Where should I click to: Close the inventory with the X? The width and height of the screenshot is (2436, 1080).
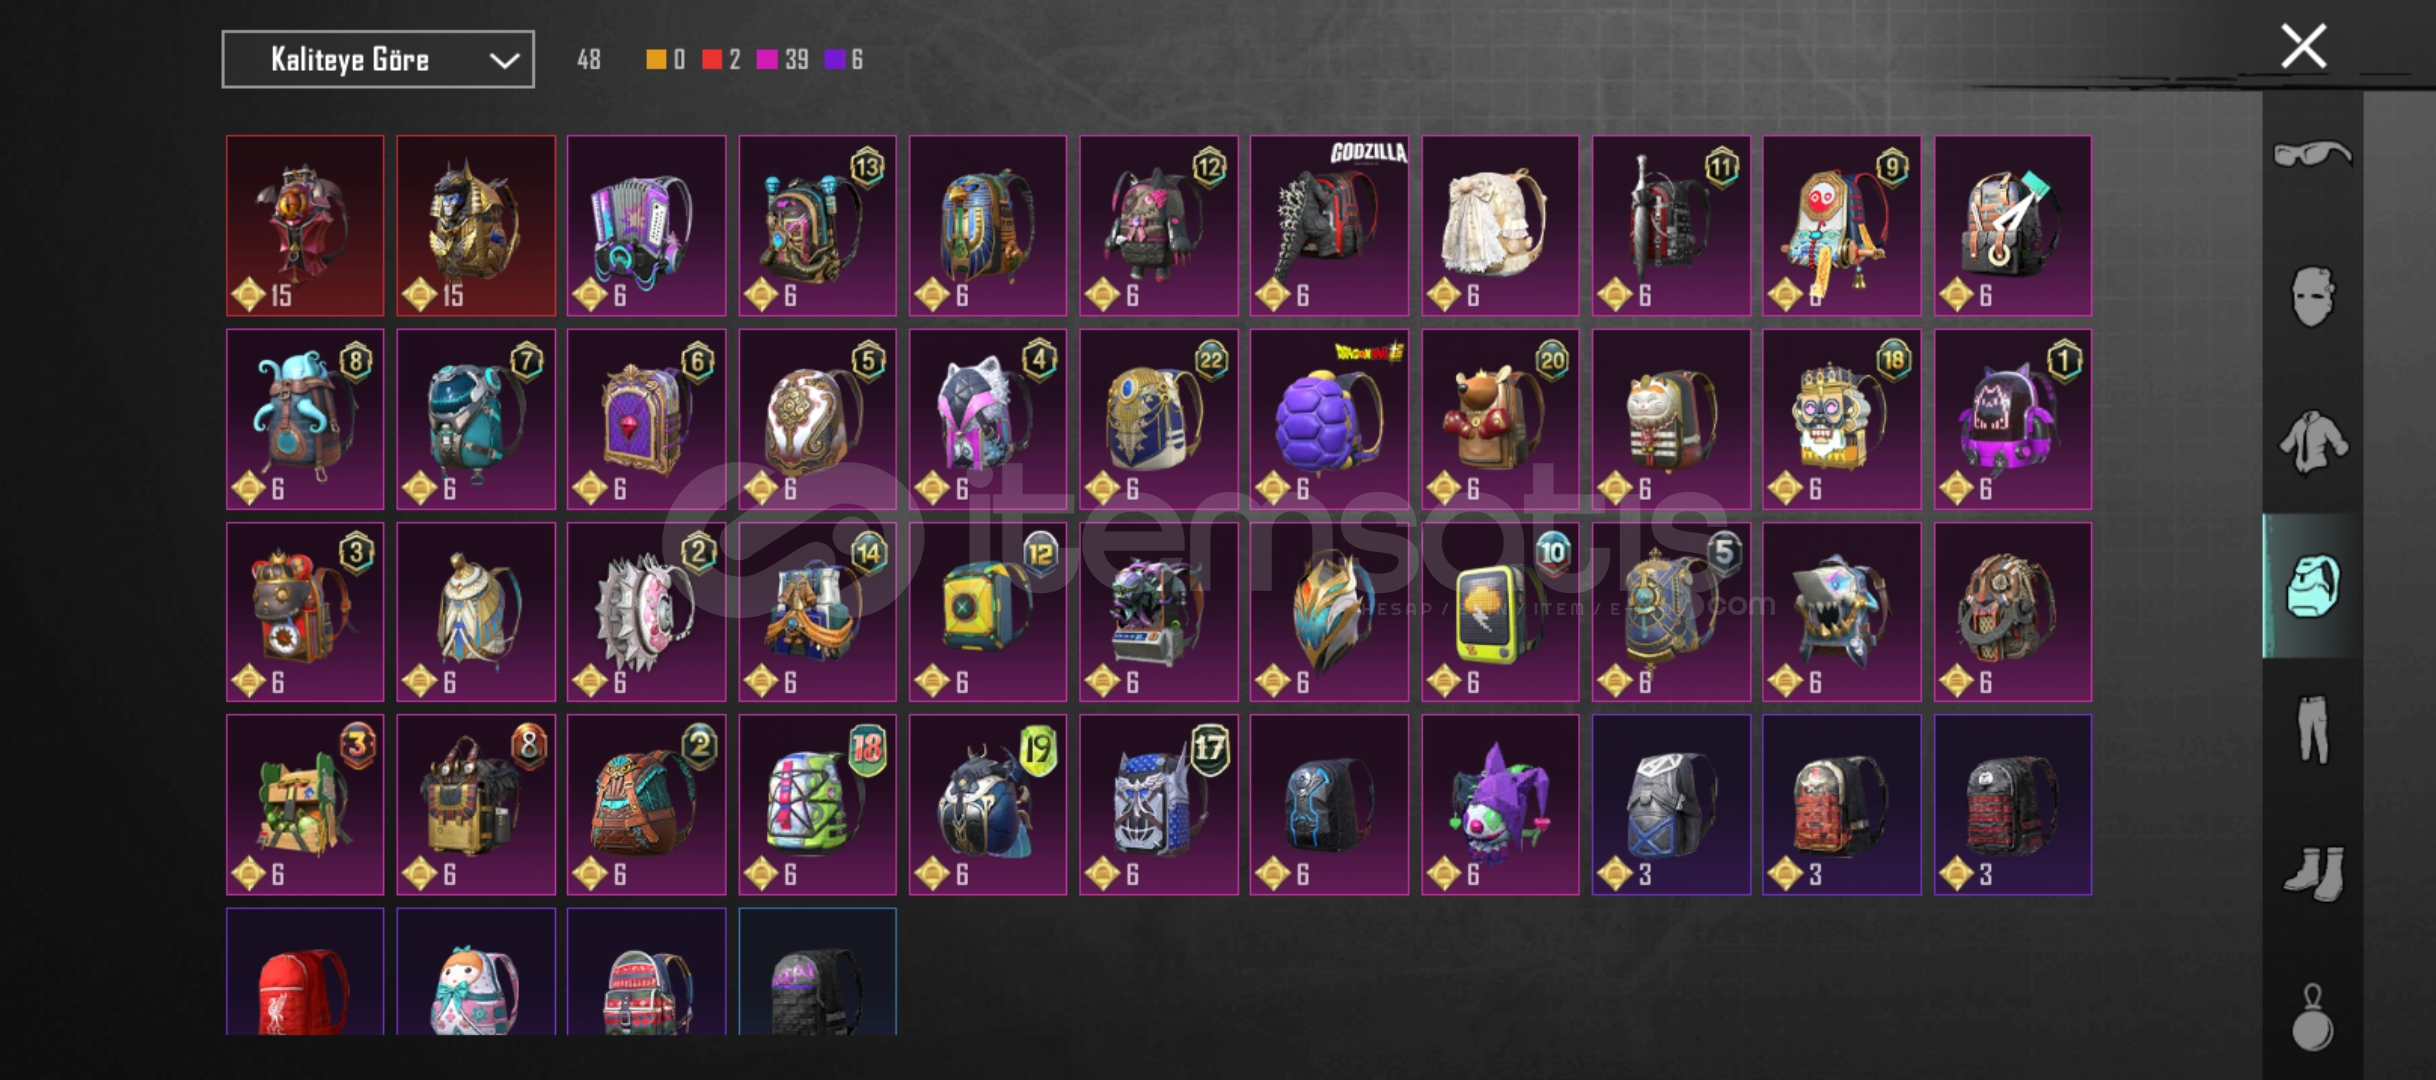pyautogui.click(x=2303, y=46)
